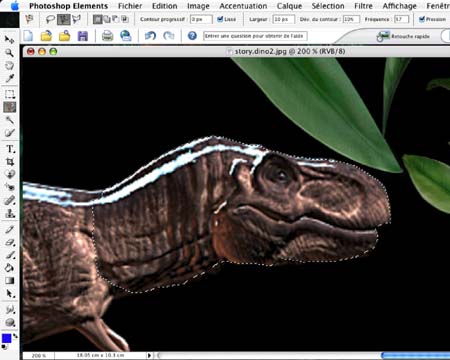Swap foreground and background colors arrow
This screenshot has height=360, width=450.
click(15, 336)
